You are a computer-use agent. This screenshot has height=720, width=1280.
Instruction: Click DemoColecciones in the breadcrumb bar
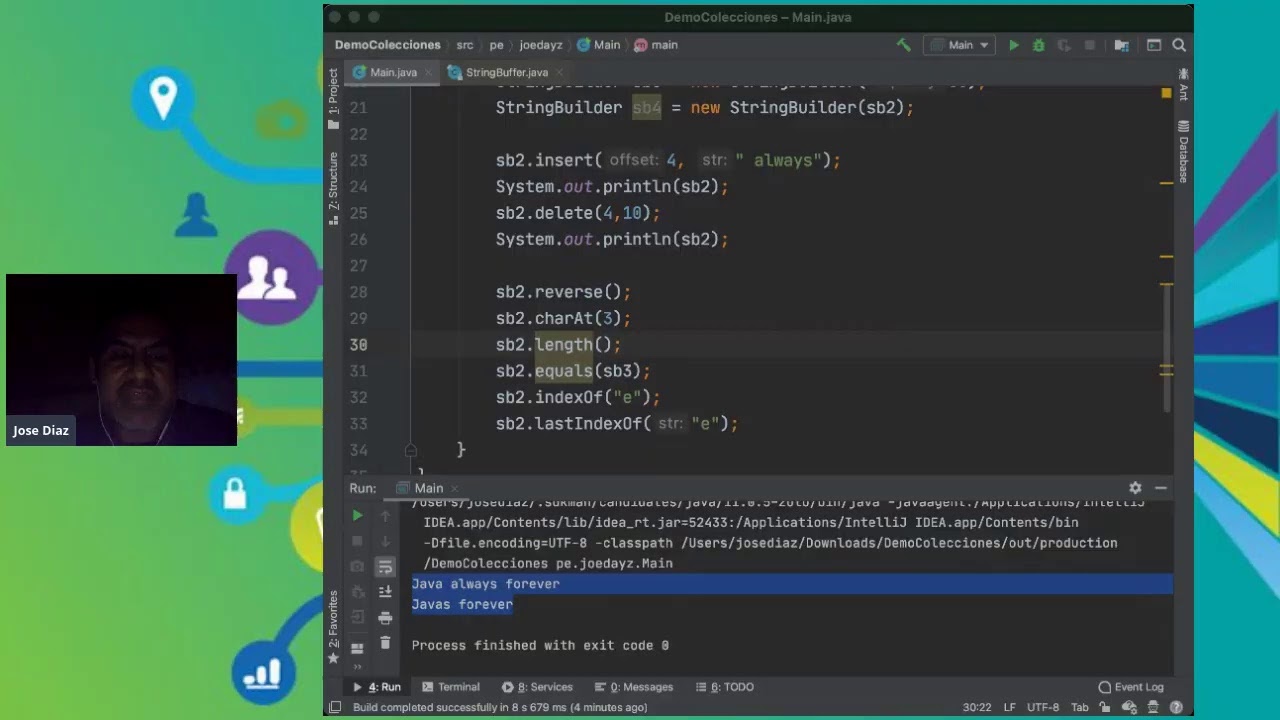387,45
